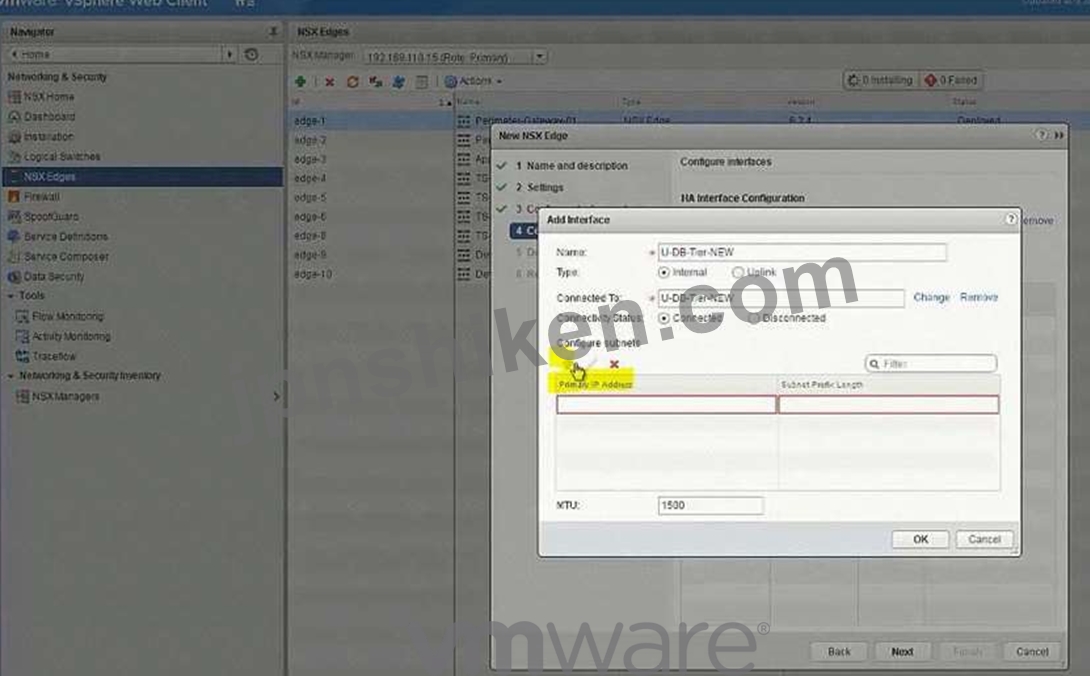Click help icon in Add Interface dialog
Screen dimensions: 1090x676
[1010, 219]
